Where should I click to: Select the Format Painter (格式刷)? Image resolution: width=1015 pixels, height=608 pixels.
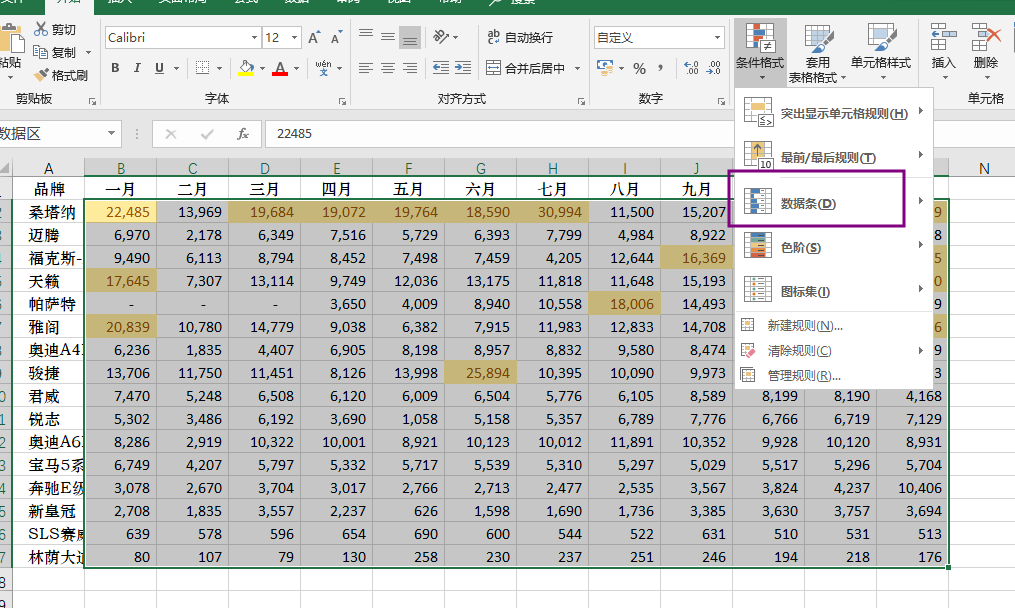tap(61, 75)
